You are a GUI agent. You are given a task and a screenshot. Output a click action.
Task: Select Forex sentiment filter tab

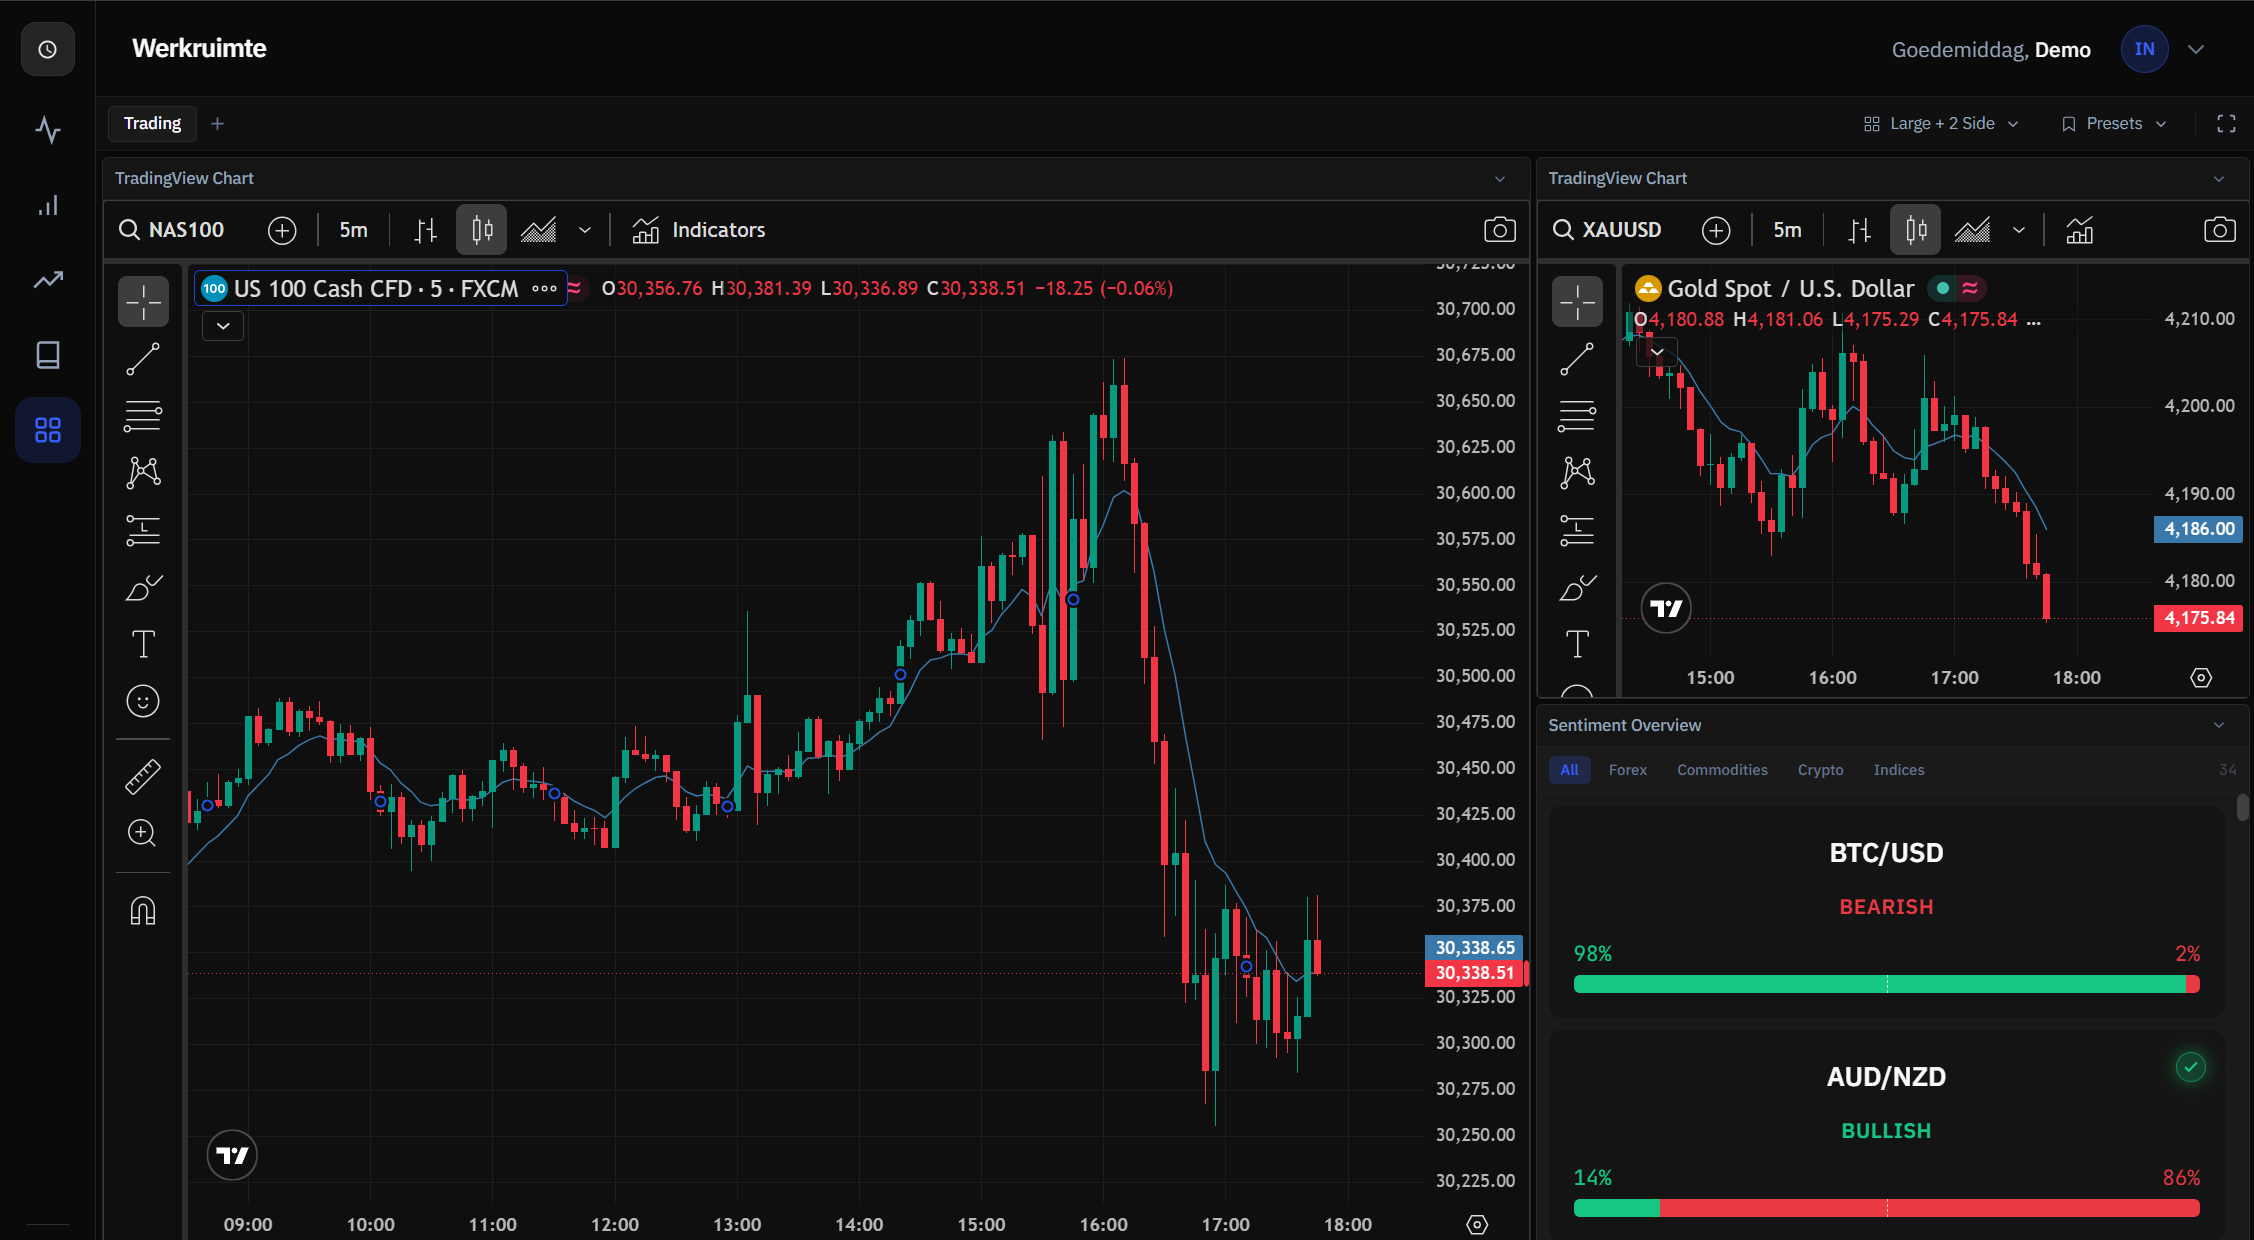[1627, 770]
